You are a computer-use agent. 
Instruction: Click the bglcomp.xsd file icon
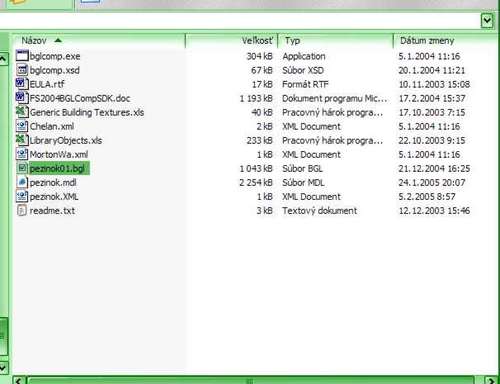click(22, 70)
